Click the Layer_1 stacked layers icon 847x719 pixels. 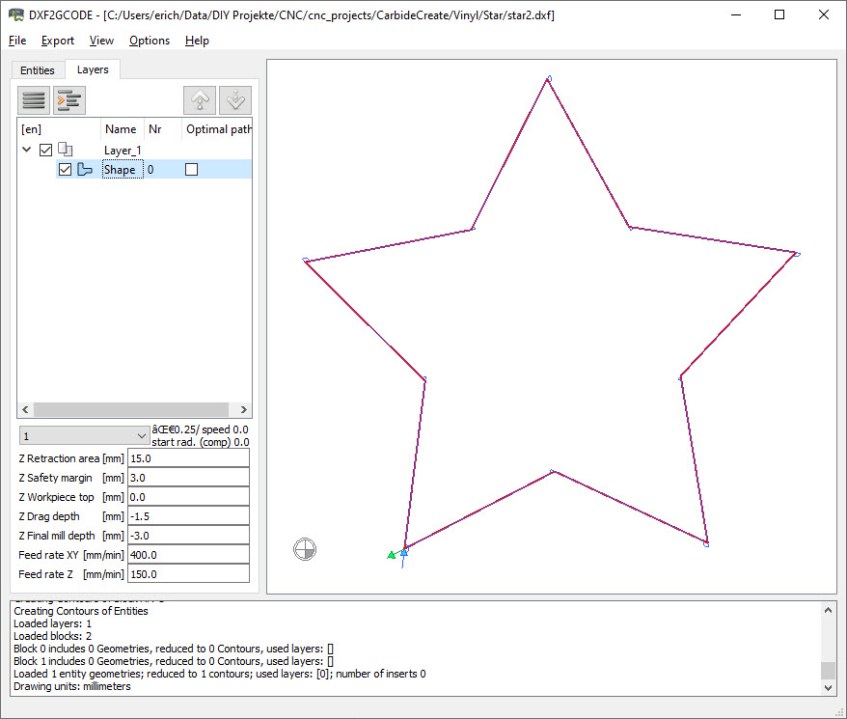coord(66,150)
